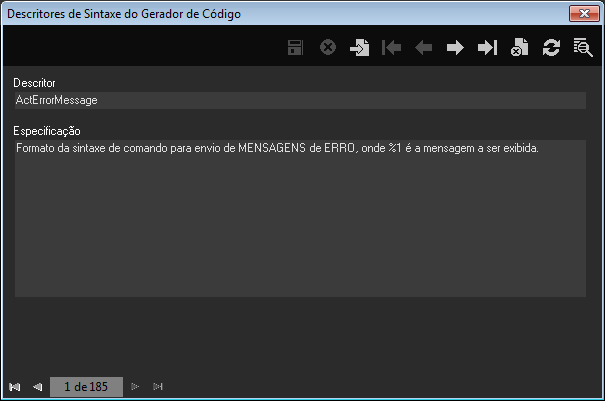Refresh the descriptor data
The width and height of the screenshot is (605, 401).
[551, 48]
